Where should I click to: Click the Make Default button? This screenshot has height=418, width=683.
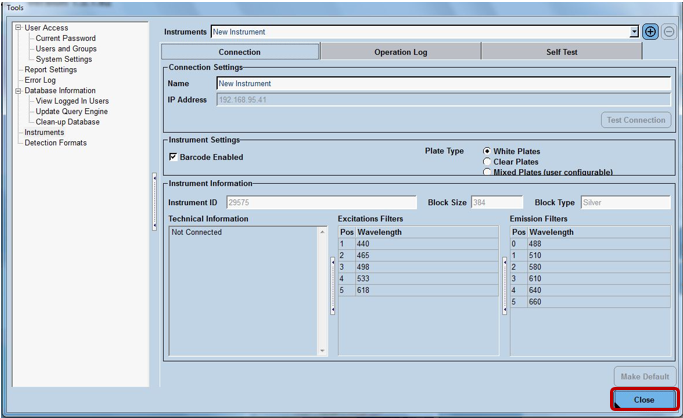tap(643, 374)
